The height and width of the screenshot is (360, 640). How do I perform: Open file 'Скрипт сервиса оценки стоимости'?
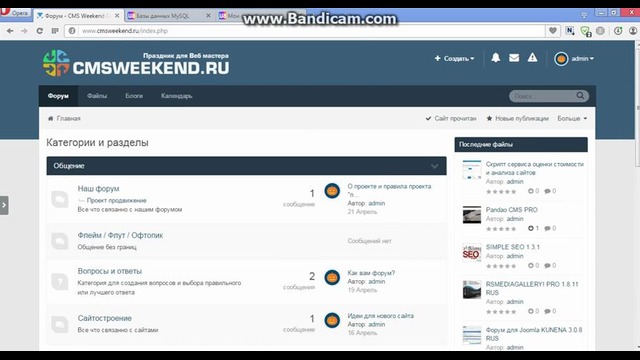(535, 168)
